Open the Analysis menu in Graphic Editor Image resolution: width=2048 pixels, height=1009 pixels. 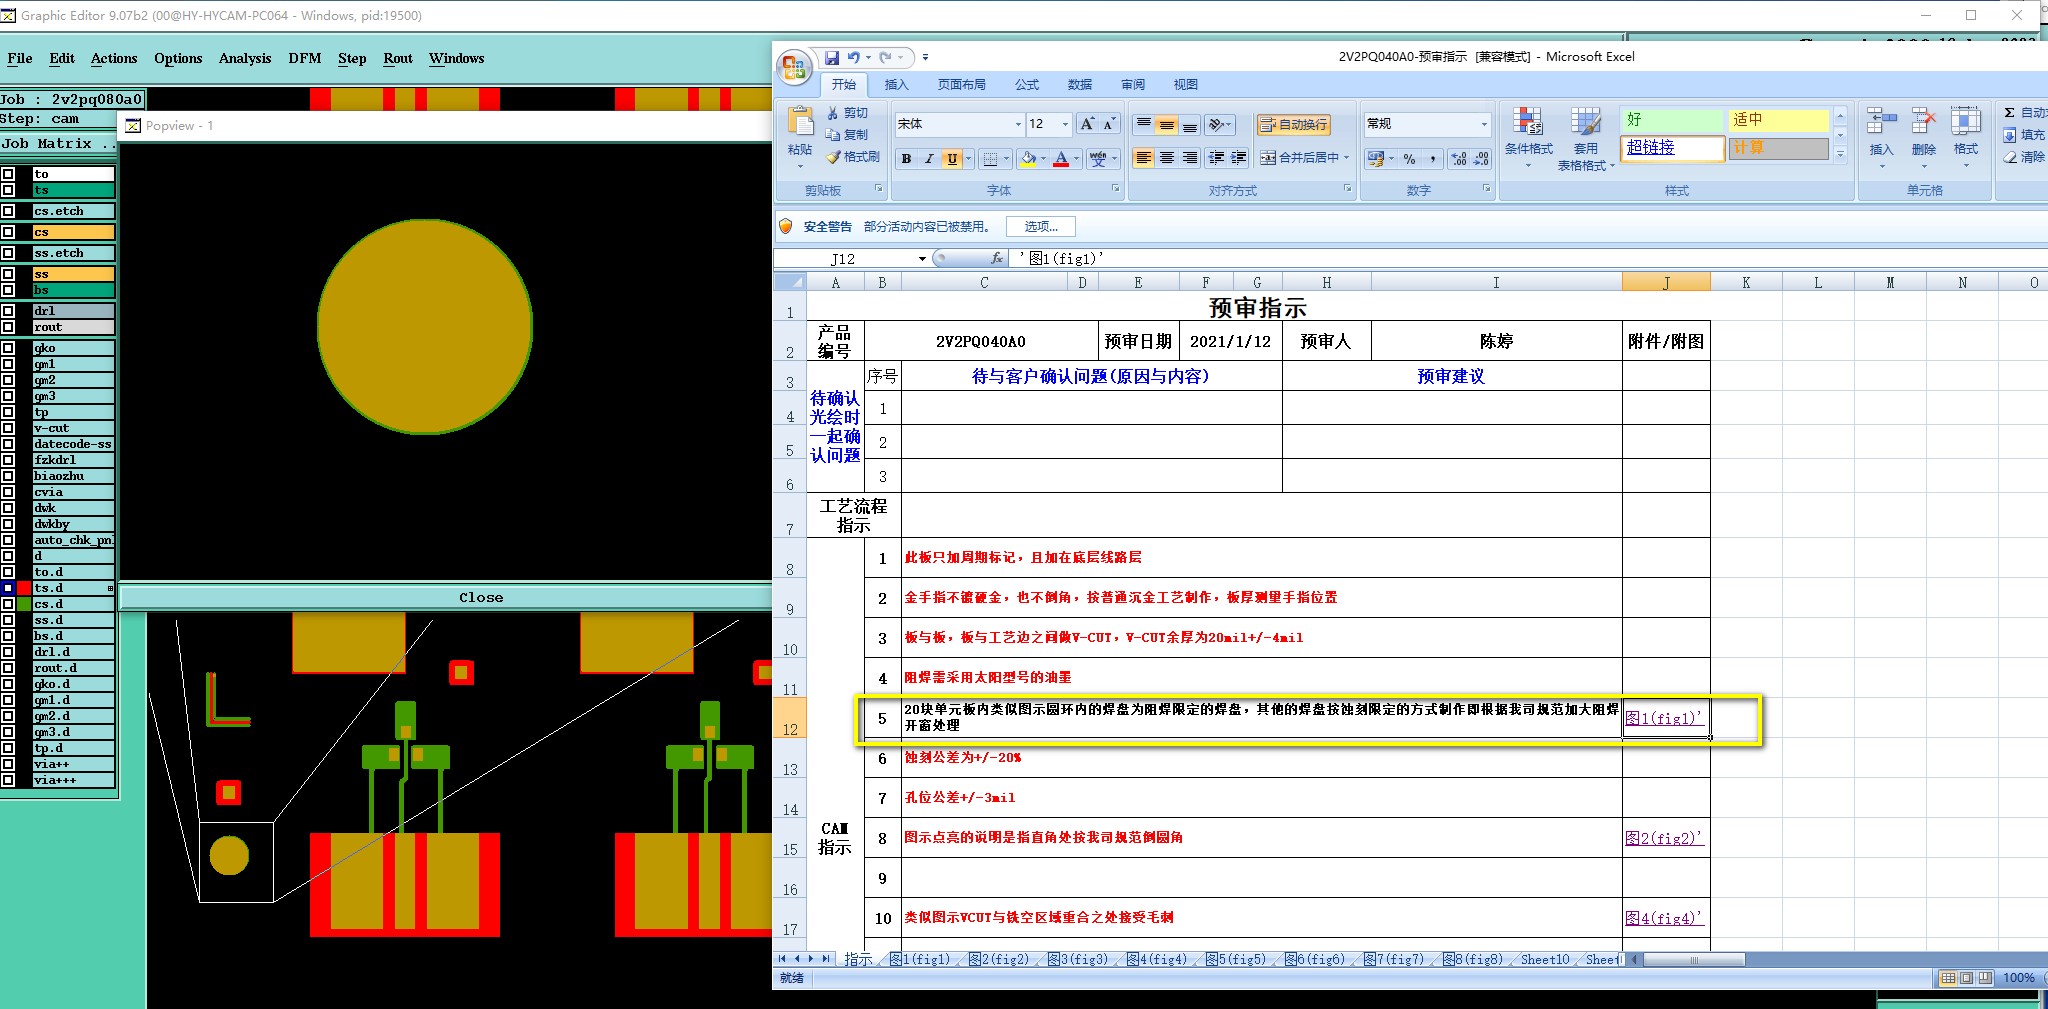pos(245,58)
